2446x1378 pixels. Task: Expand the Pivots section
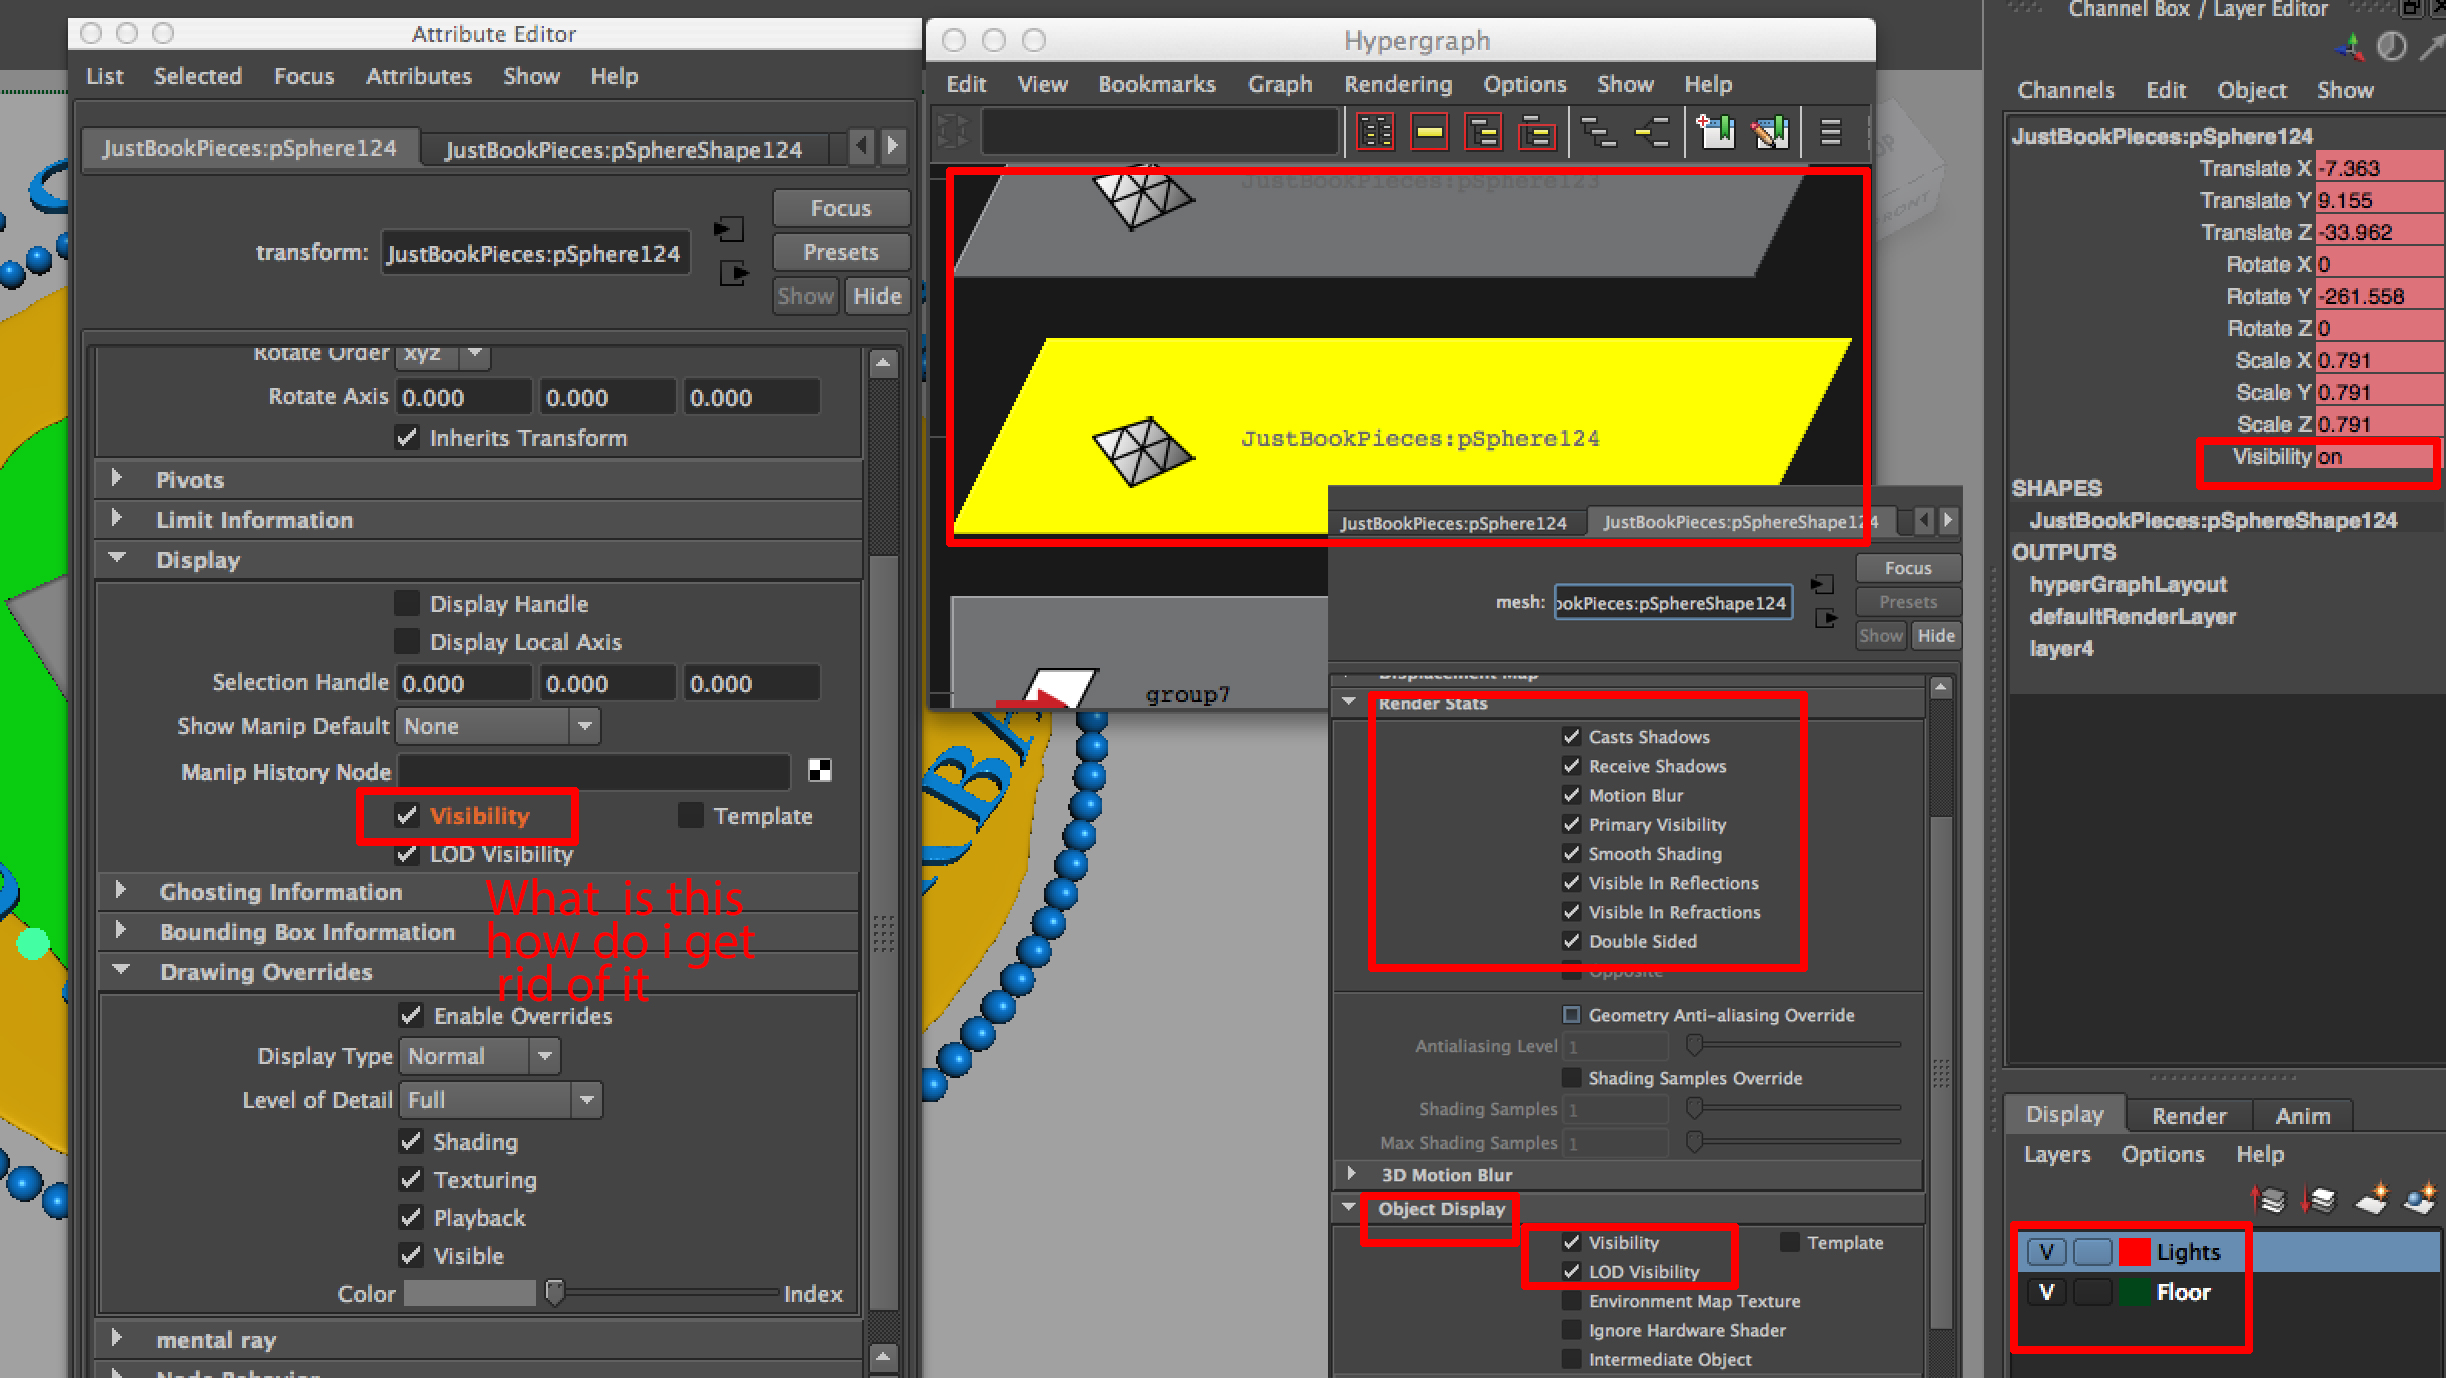click(x=117, y=479)
